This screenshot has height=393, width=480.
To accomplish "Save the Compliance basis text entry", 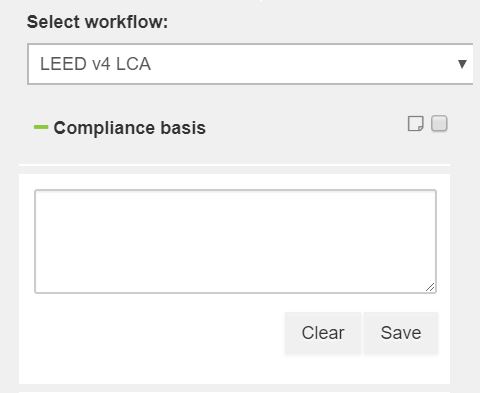I will (x=401, y=333).
